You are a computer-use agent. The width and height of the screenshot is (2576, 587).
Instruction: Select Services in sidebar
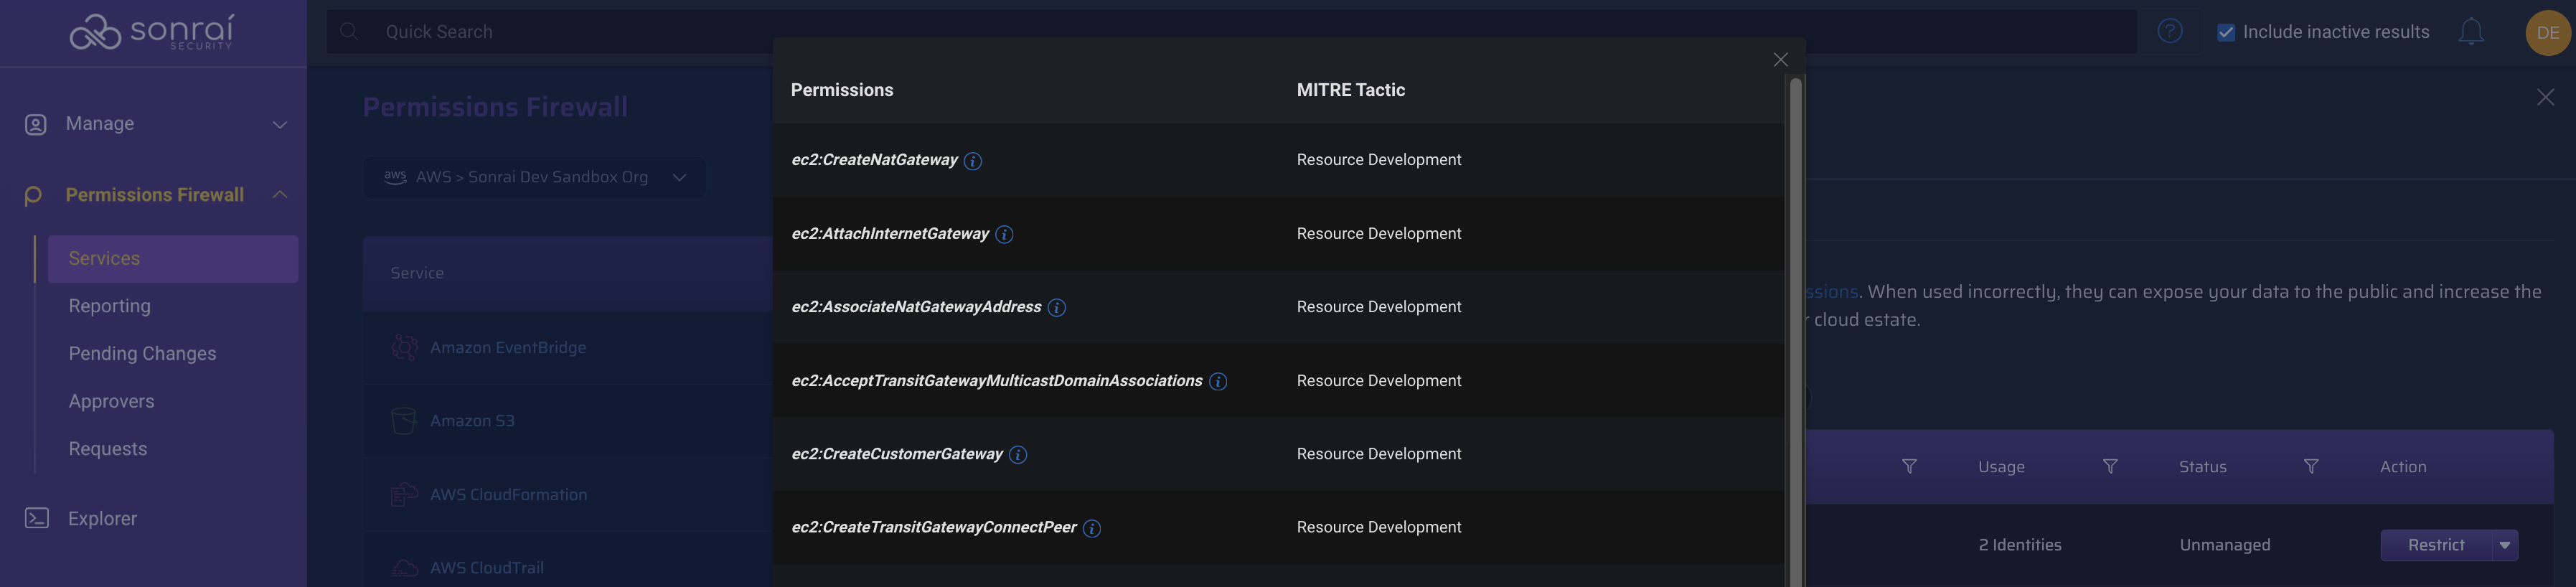coord(173,259)
